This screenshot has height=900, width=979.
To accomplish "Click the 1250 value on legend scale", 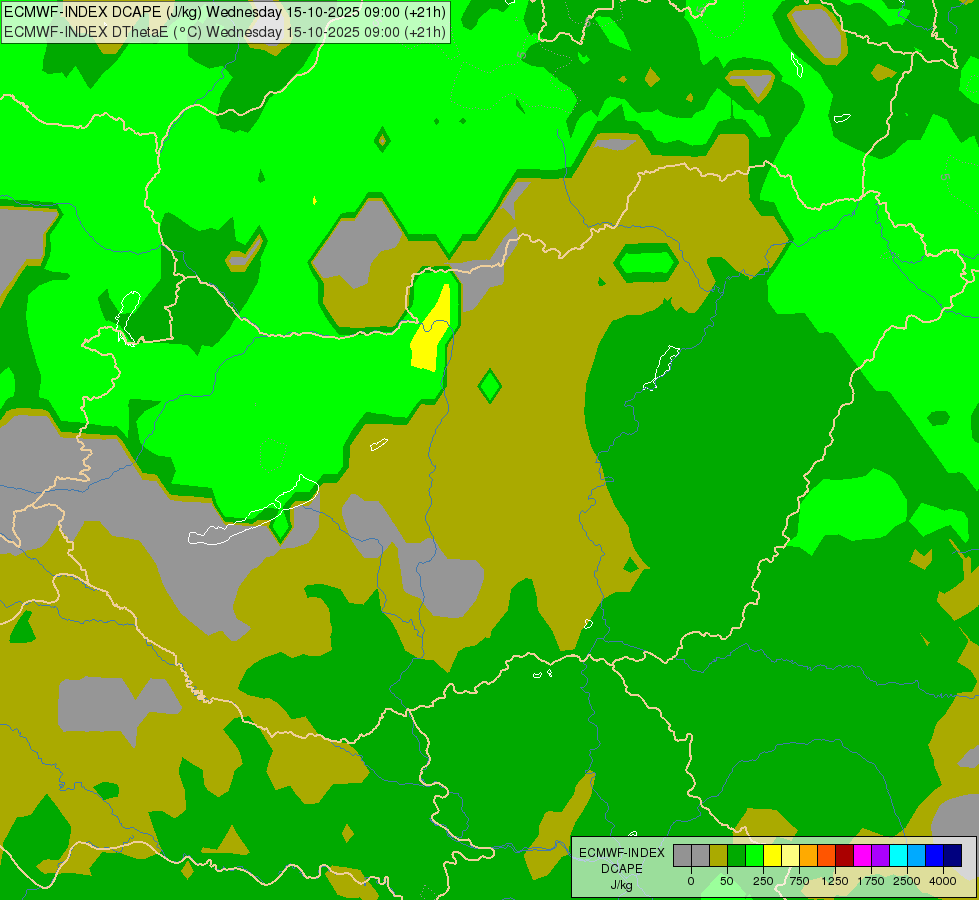I will [x=835, y=881].
